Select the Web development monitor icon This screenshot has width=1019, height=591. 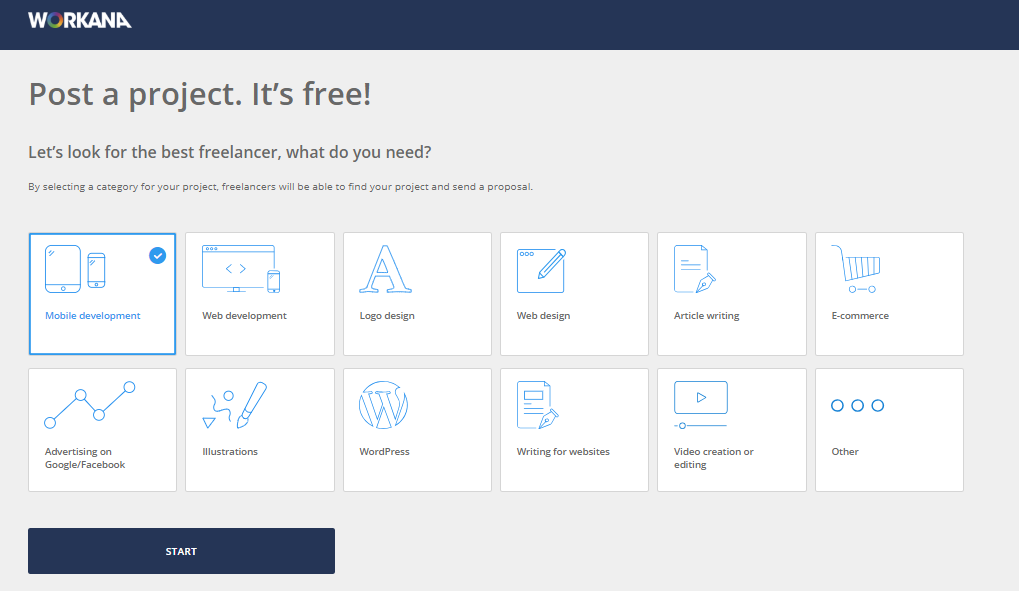240,269
